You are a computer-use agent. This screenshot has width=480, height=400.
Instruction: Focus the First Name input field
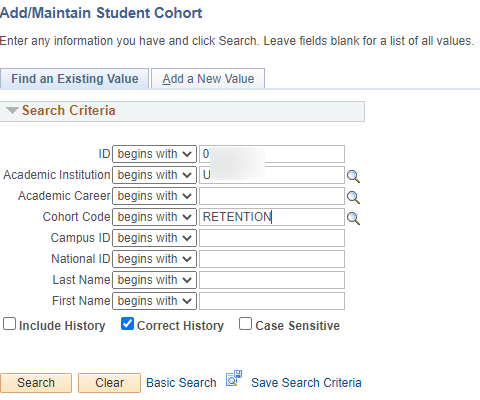click(272, 301)
